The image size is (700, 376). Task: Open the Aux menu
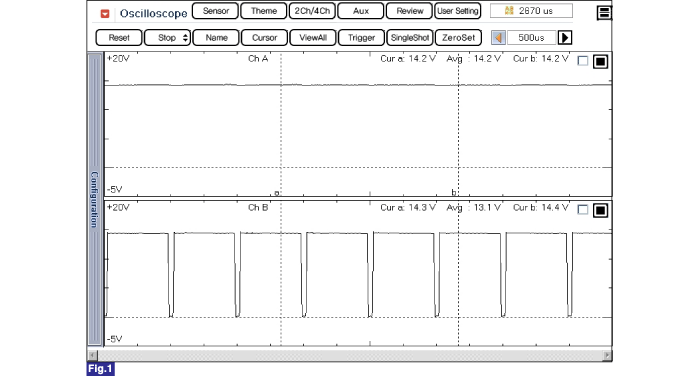coord(361,11)
